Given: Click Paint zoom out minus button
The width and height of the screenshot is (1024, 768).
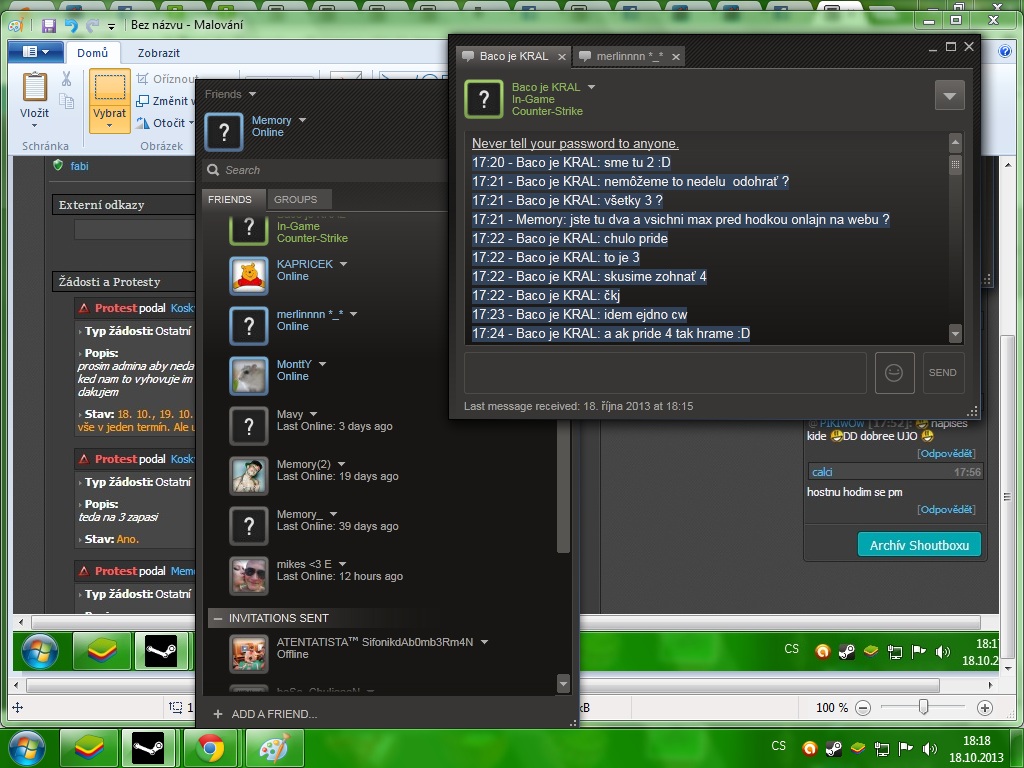Looking at the screenshot, I should (x=863, y=707).
